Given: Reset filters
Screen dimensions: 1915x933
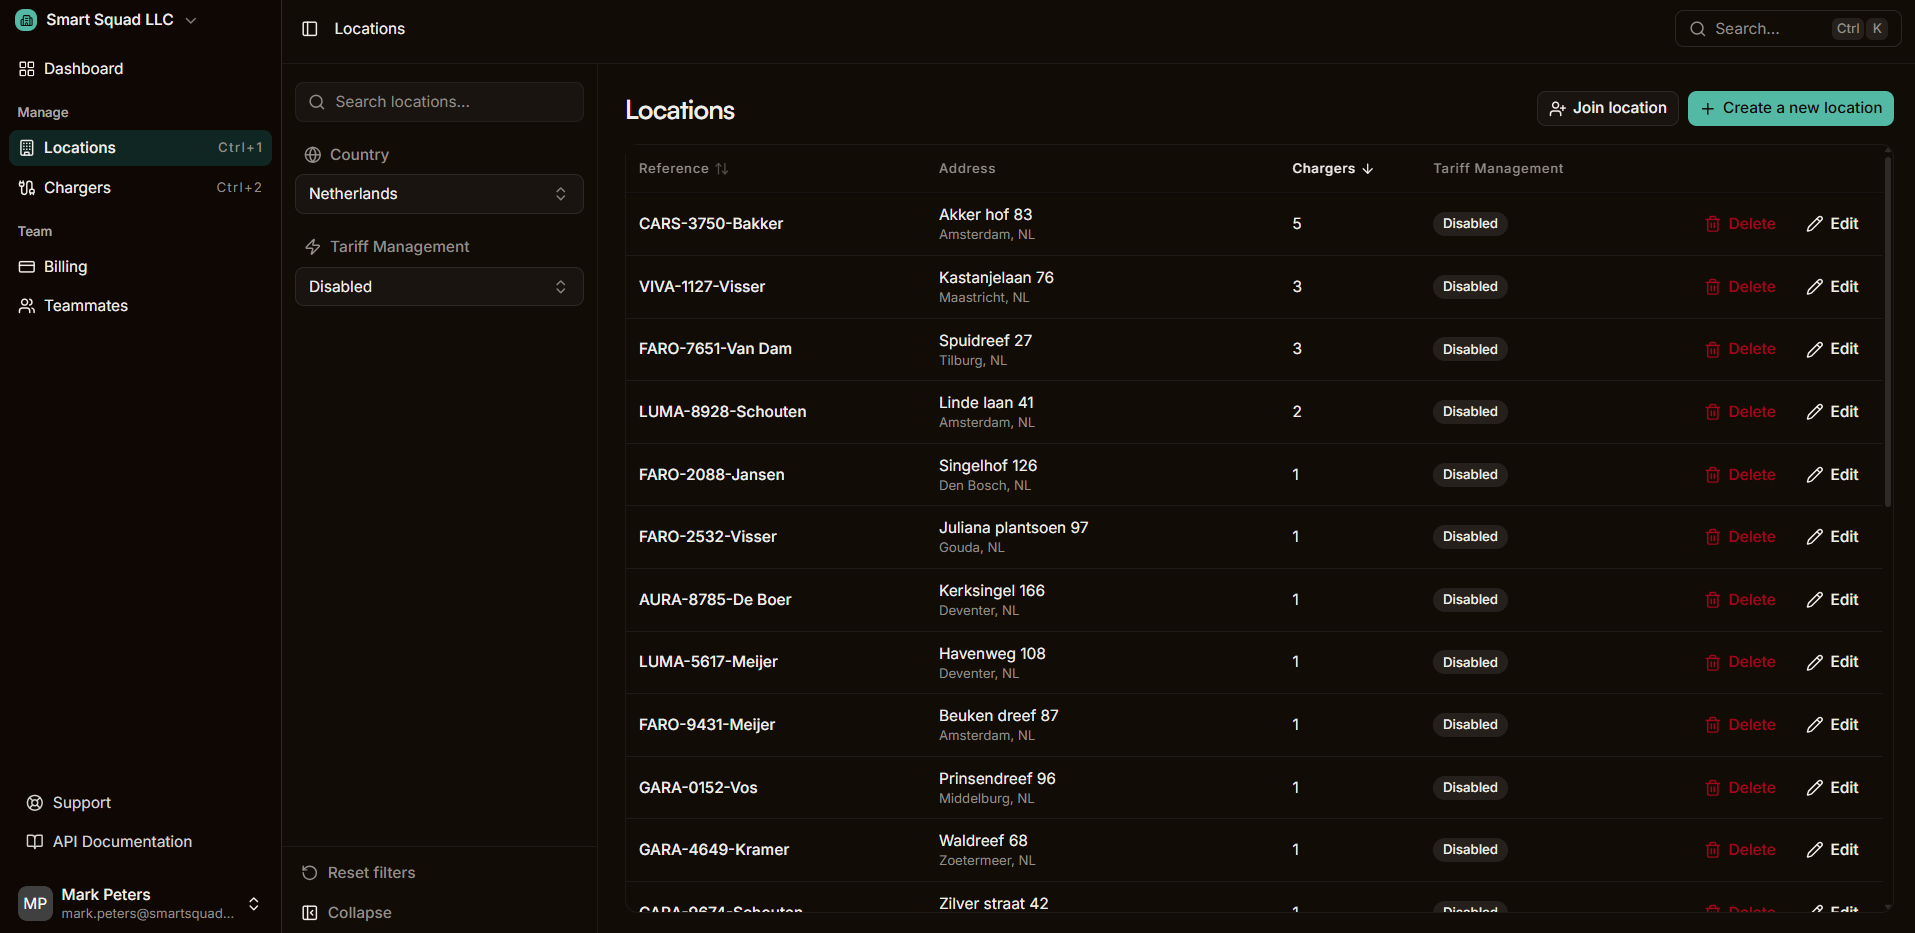Looking at the screenshot, I should [x=358, y=873].
